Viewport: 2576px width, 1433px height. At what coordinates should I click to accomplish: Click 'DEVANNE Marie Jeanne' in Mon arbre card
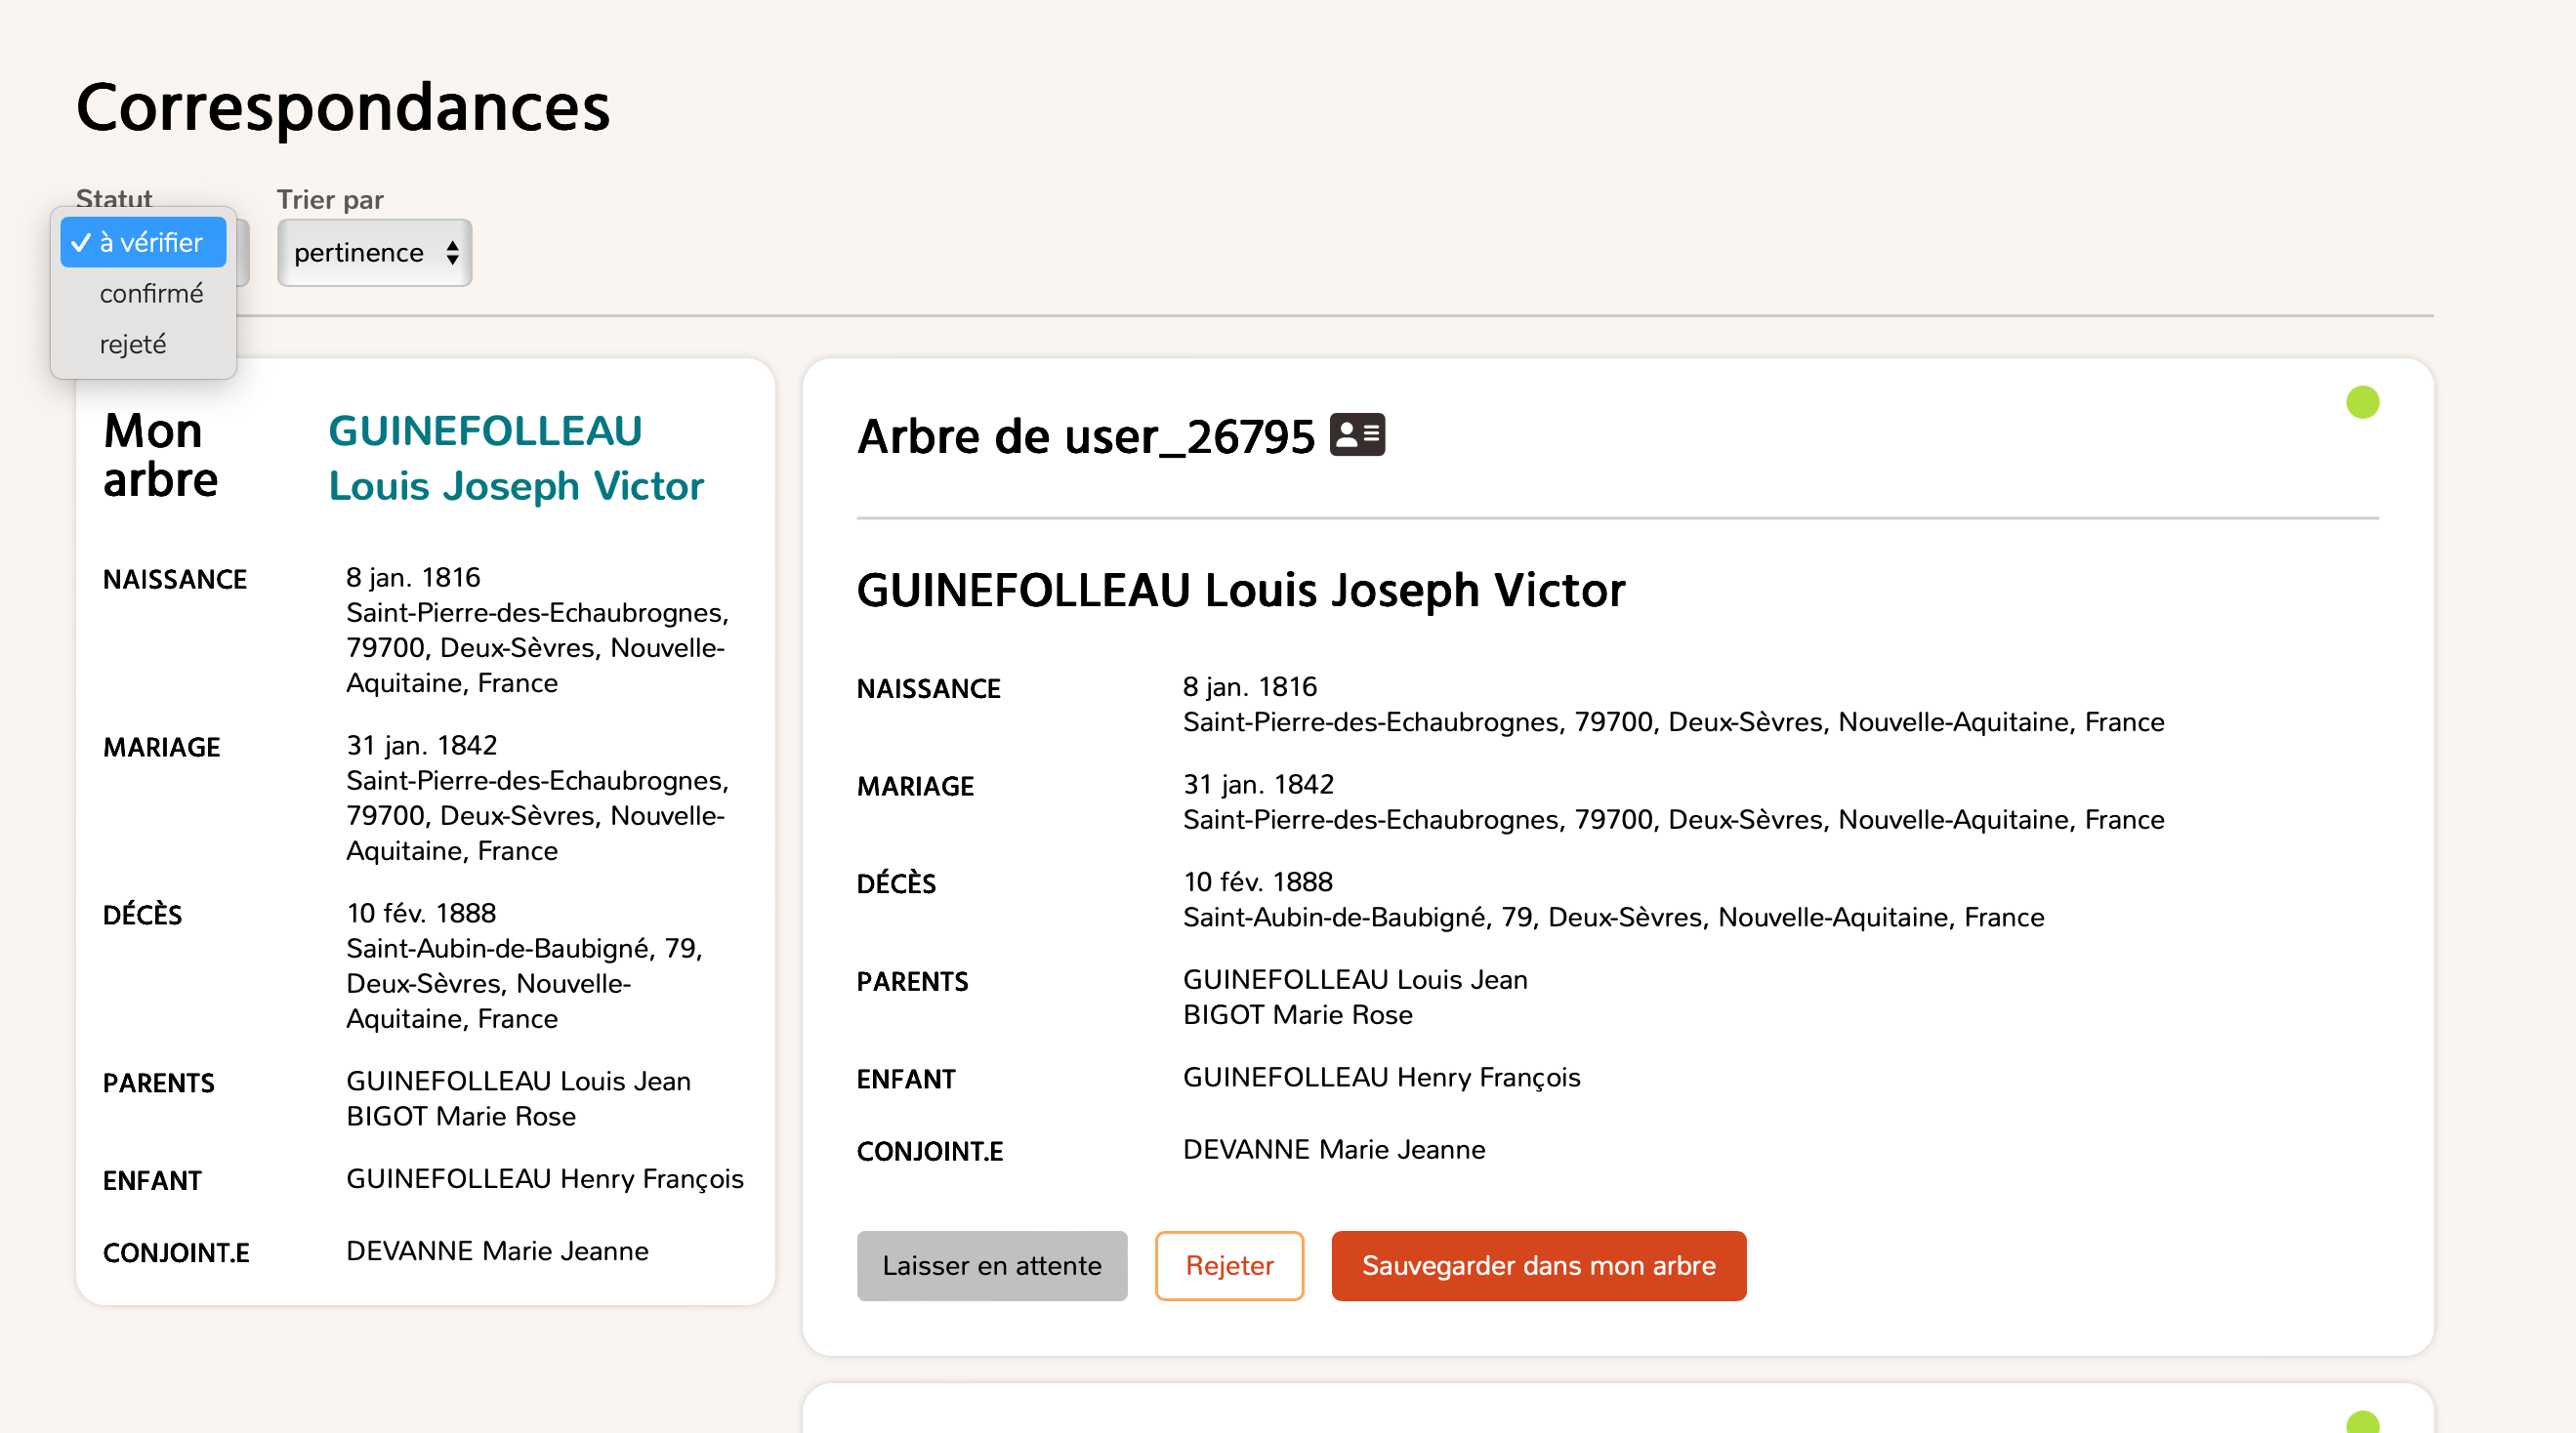(x=497, y=1251)
